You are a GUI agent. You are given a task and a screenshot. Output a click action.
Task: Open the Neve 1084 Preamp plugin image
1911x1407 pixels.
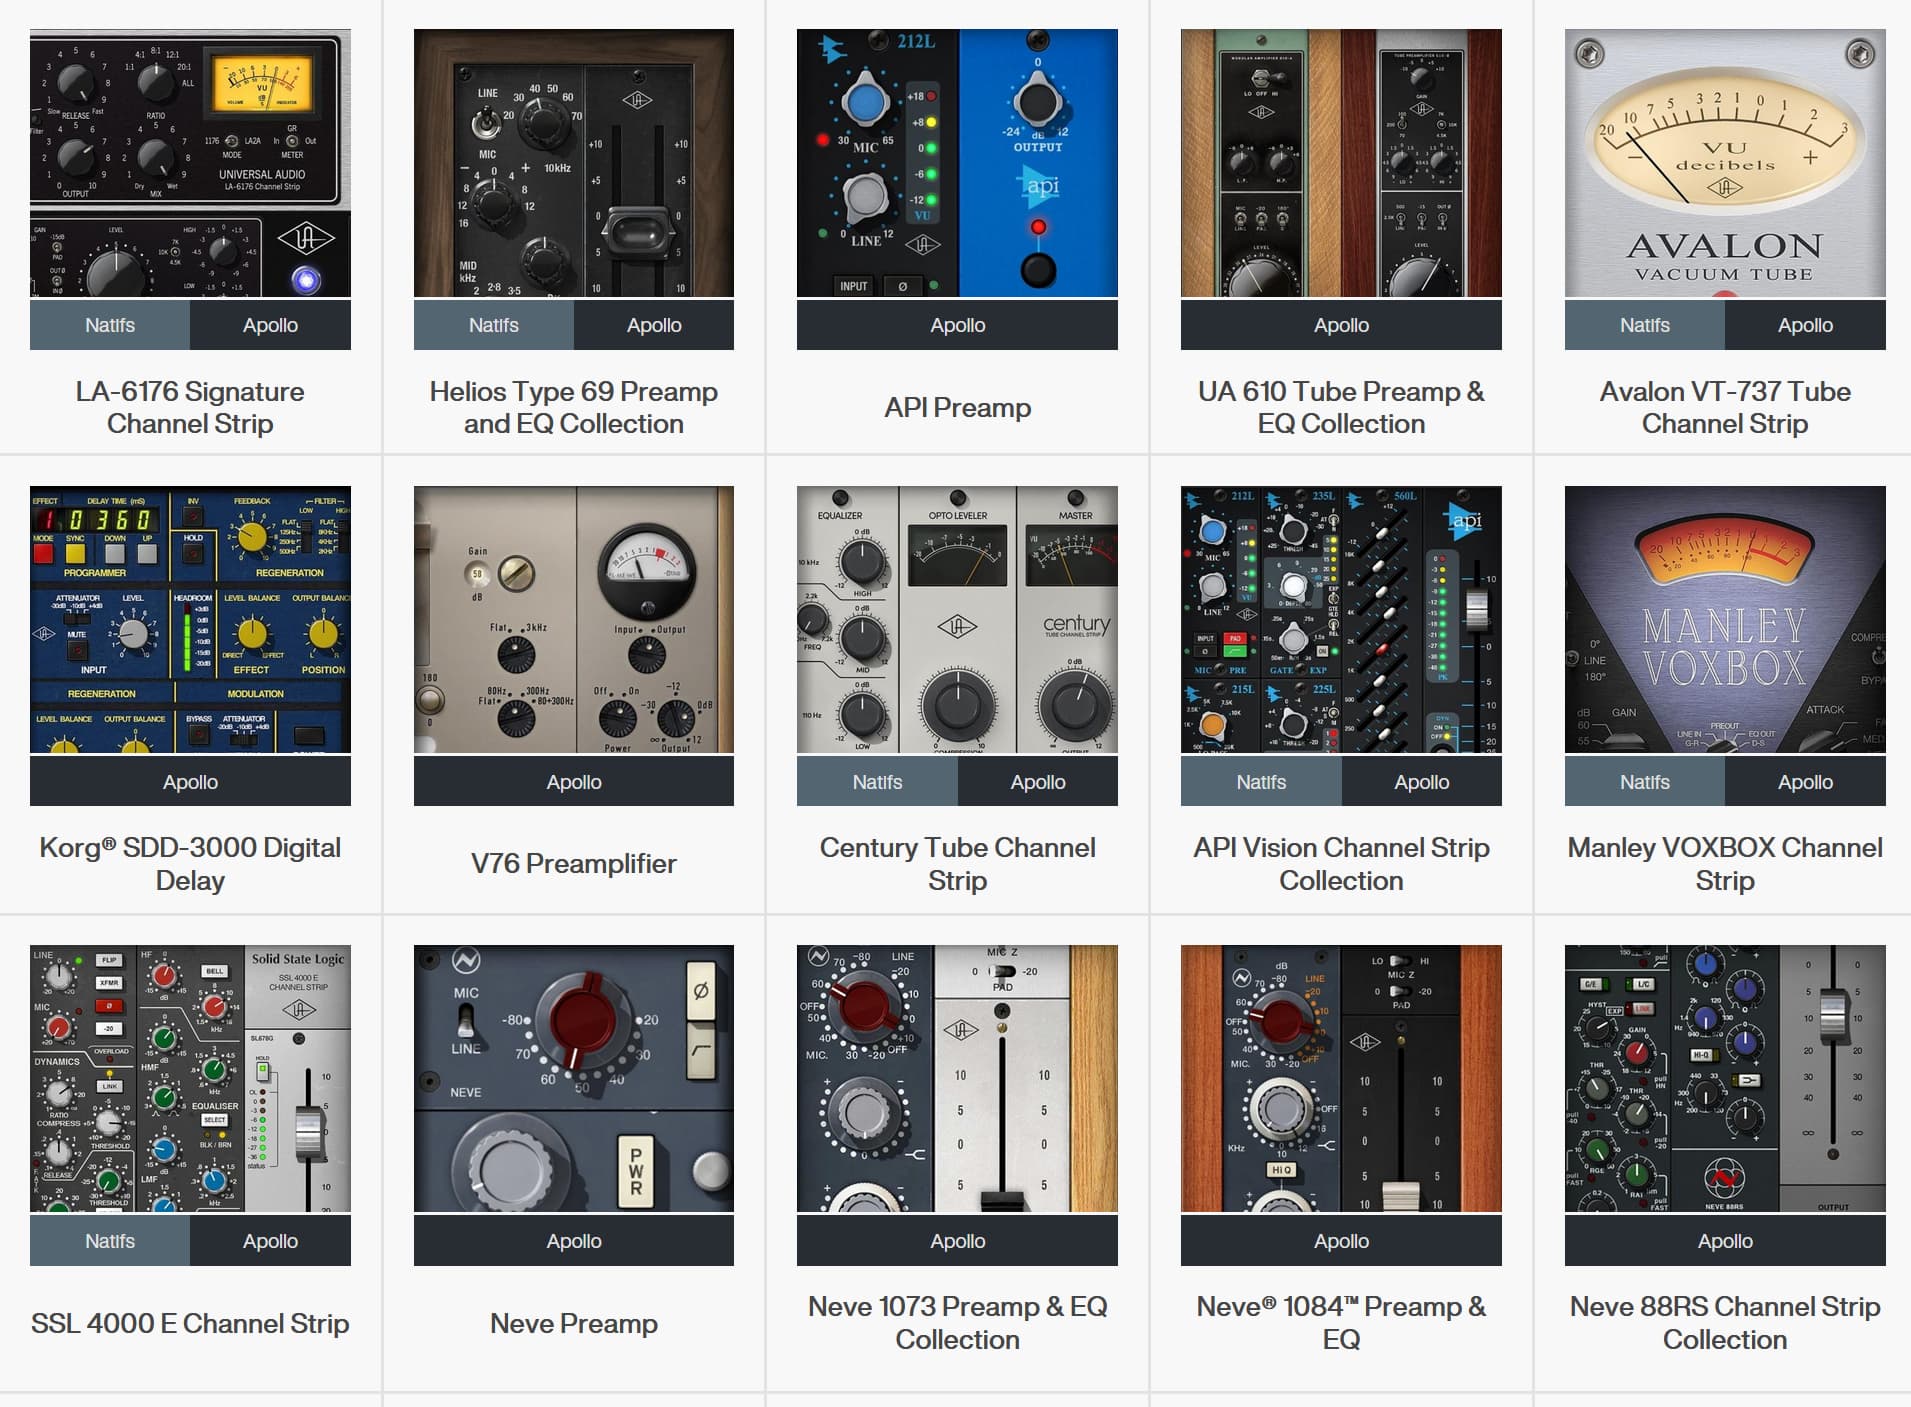[1341, 1078]
